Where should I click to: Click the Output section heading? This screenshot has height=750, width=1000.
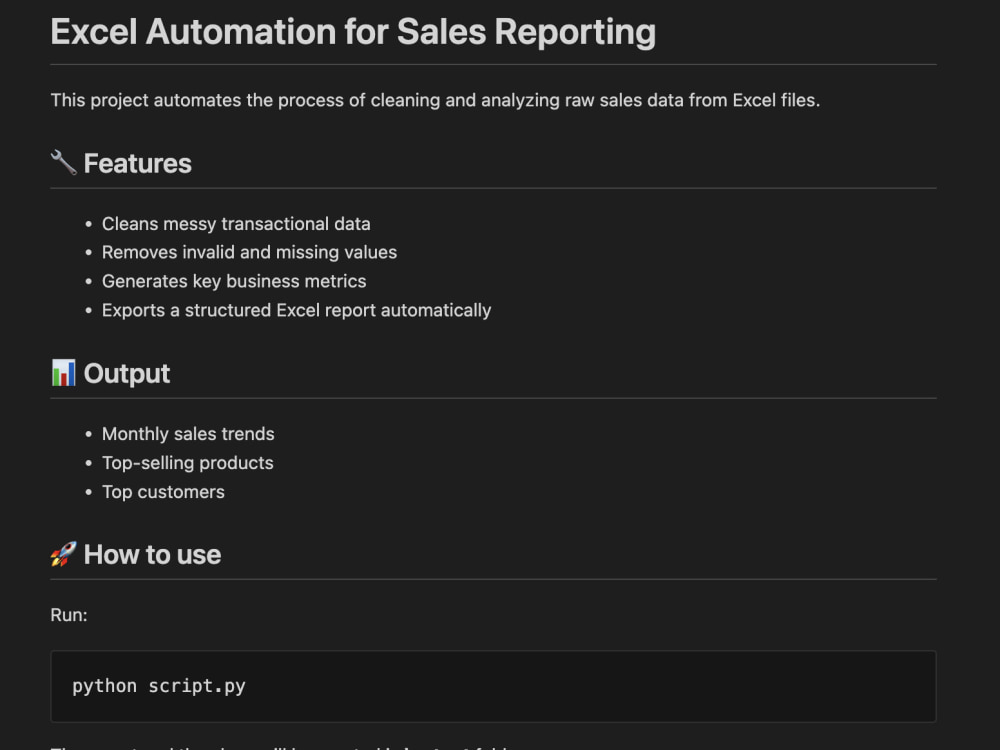pos(126,374)
